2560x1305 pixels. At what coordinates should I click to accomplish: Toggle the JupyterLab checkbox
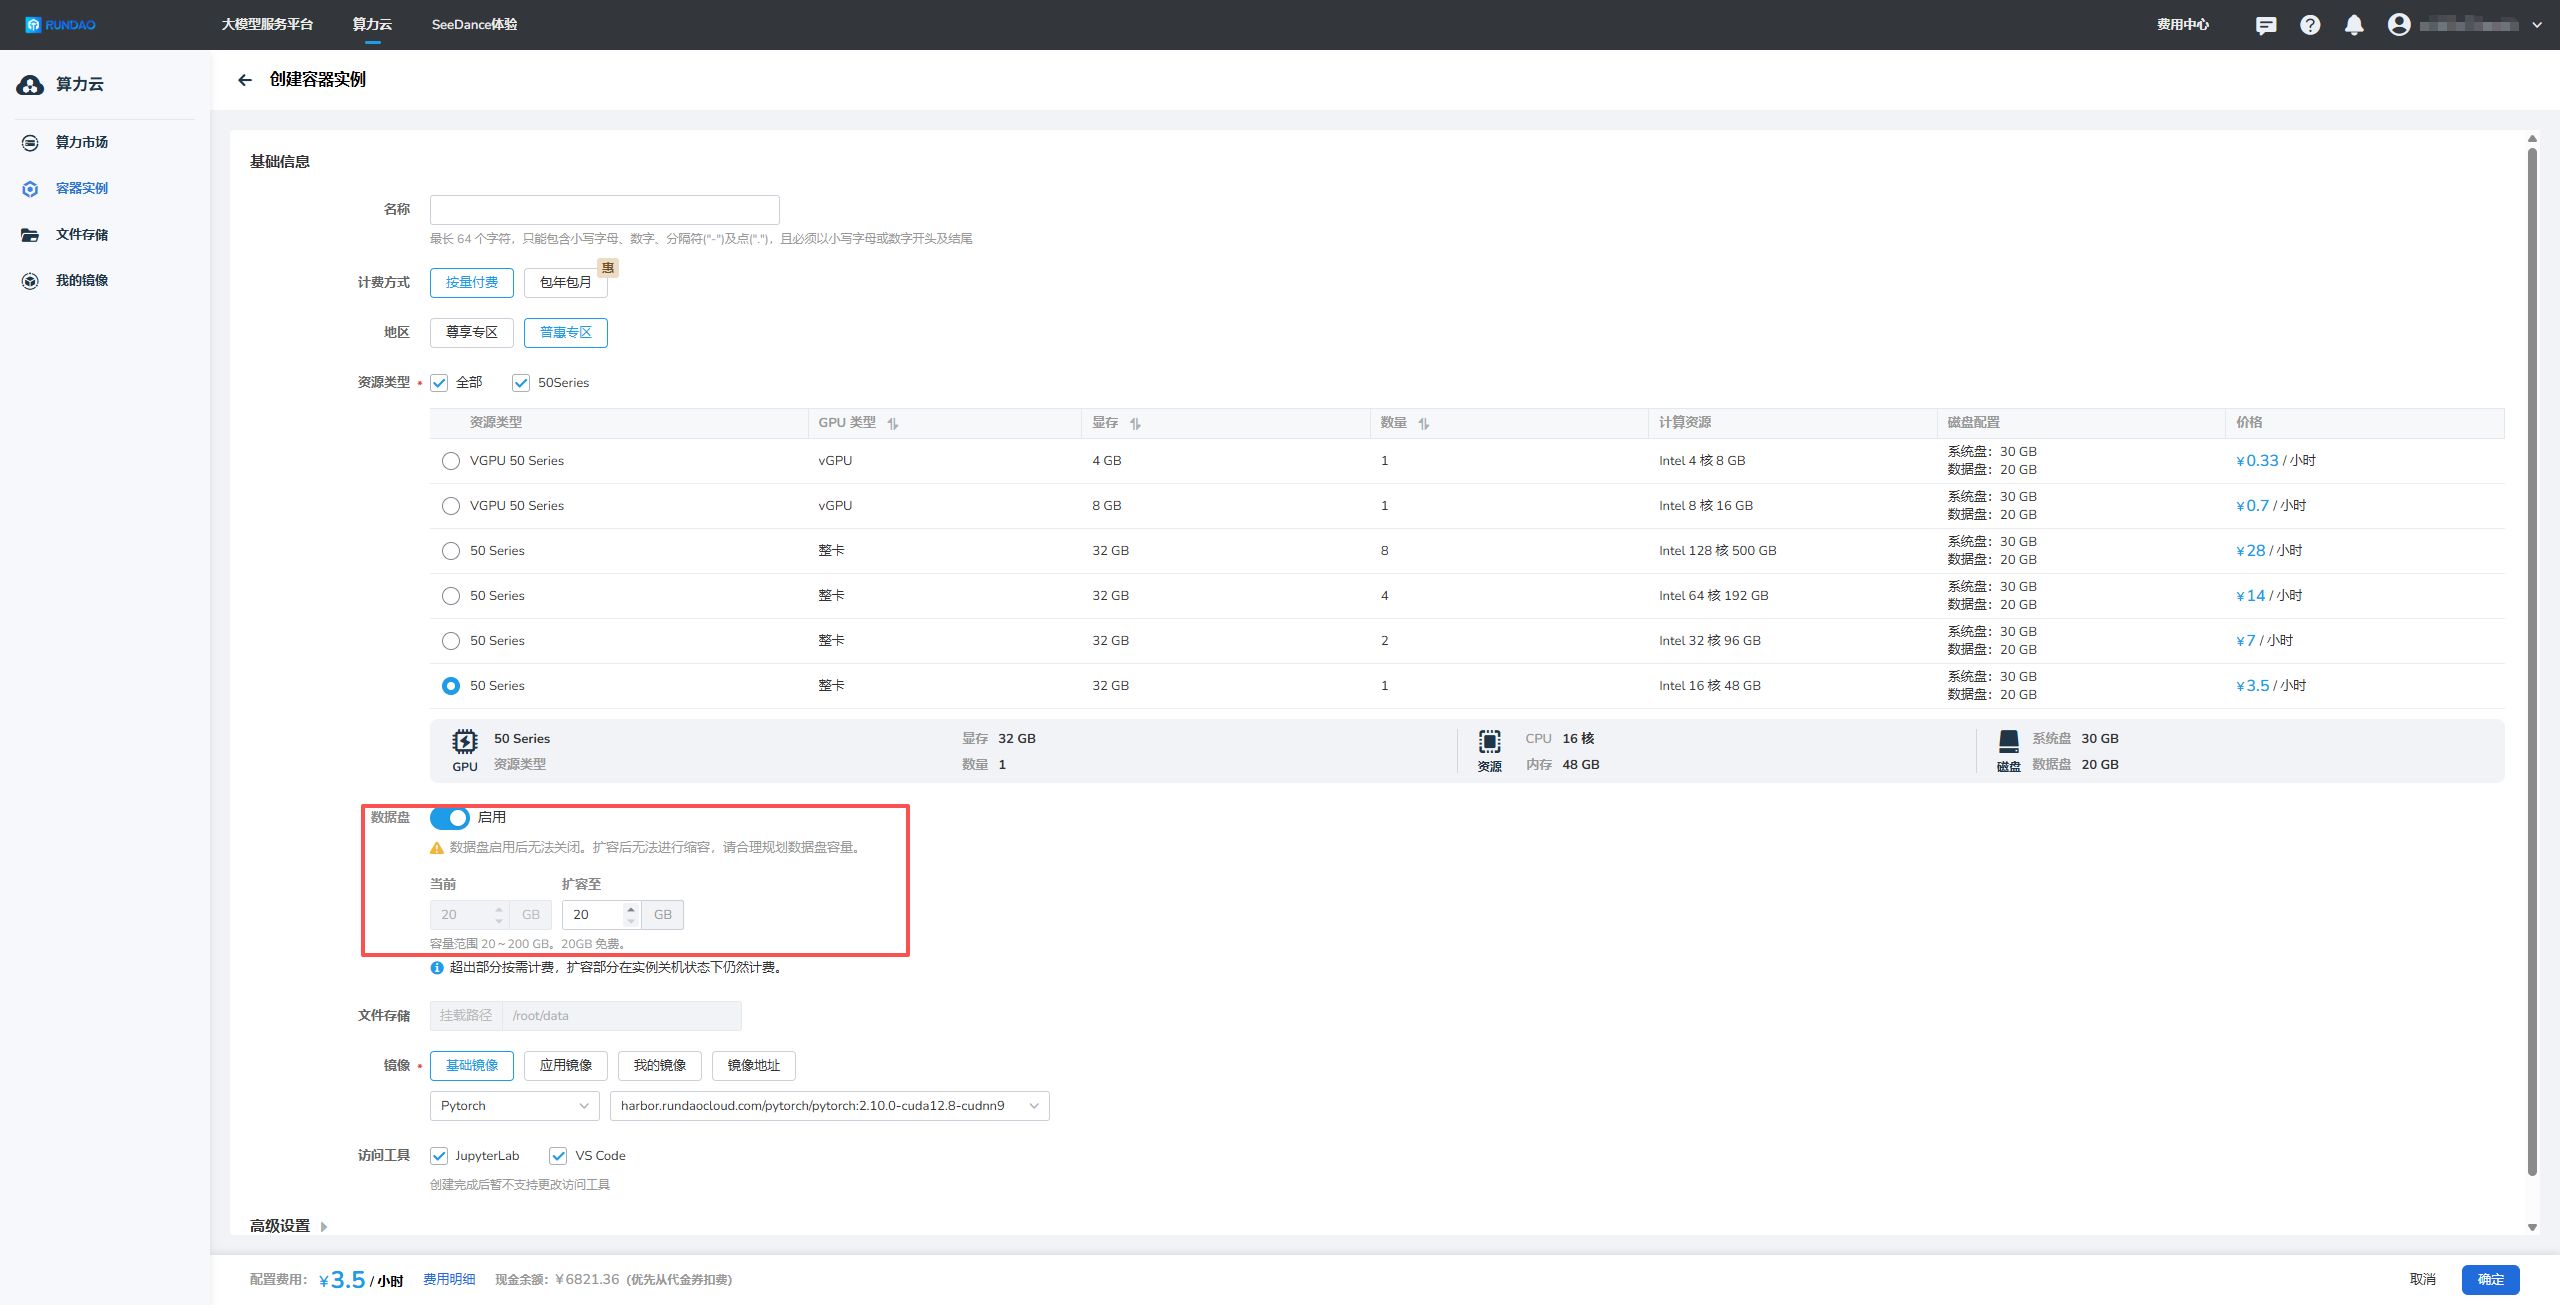(439, 1156)
